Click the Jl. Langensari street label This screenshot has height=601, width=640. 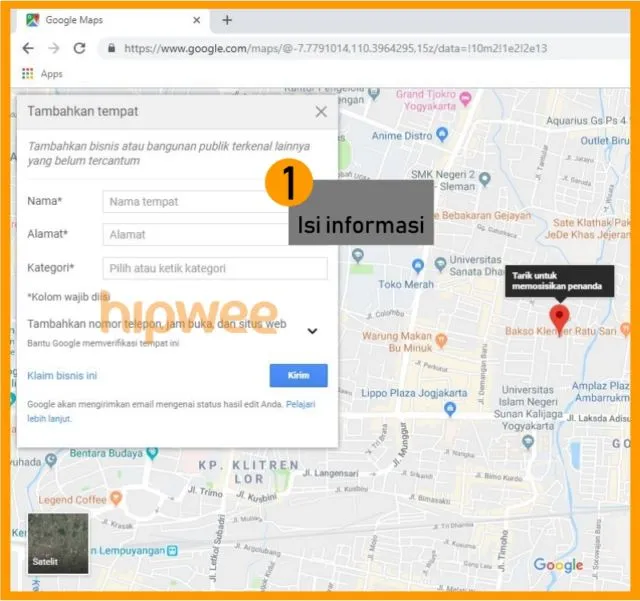330,473
